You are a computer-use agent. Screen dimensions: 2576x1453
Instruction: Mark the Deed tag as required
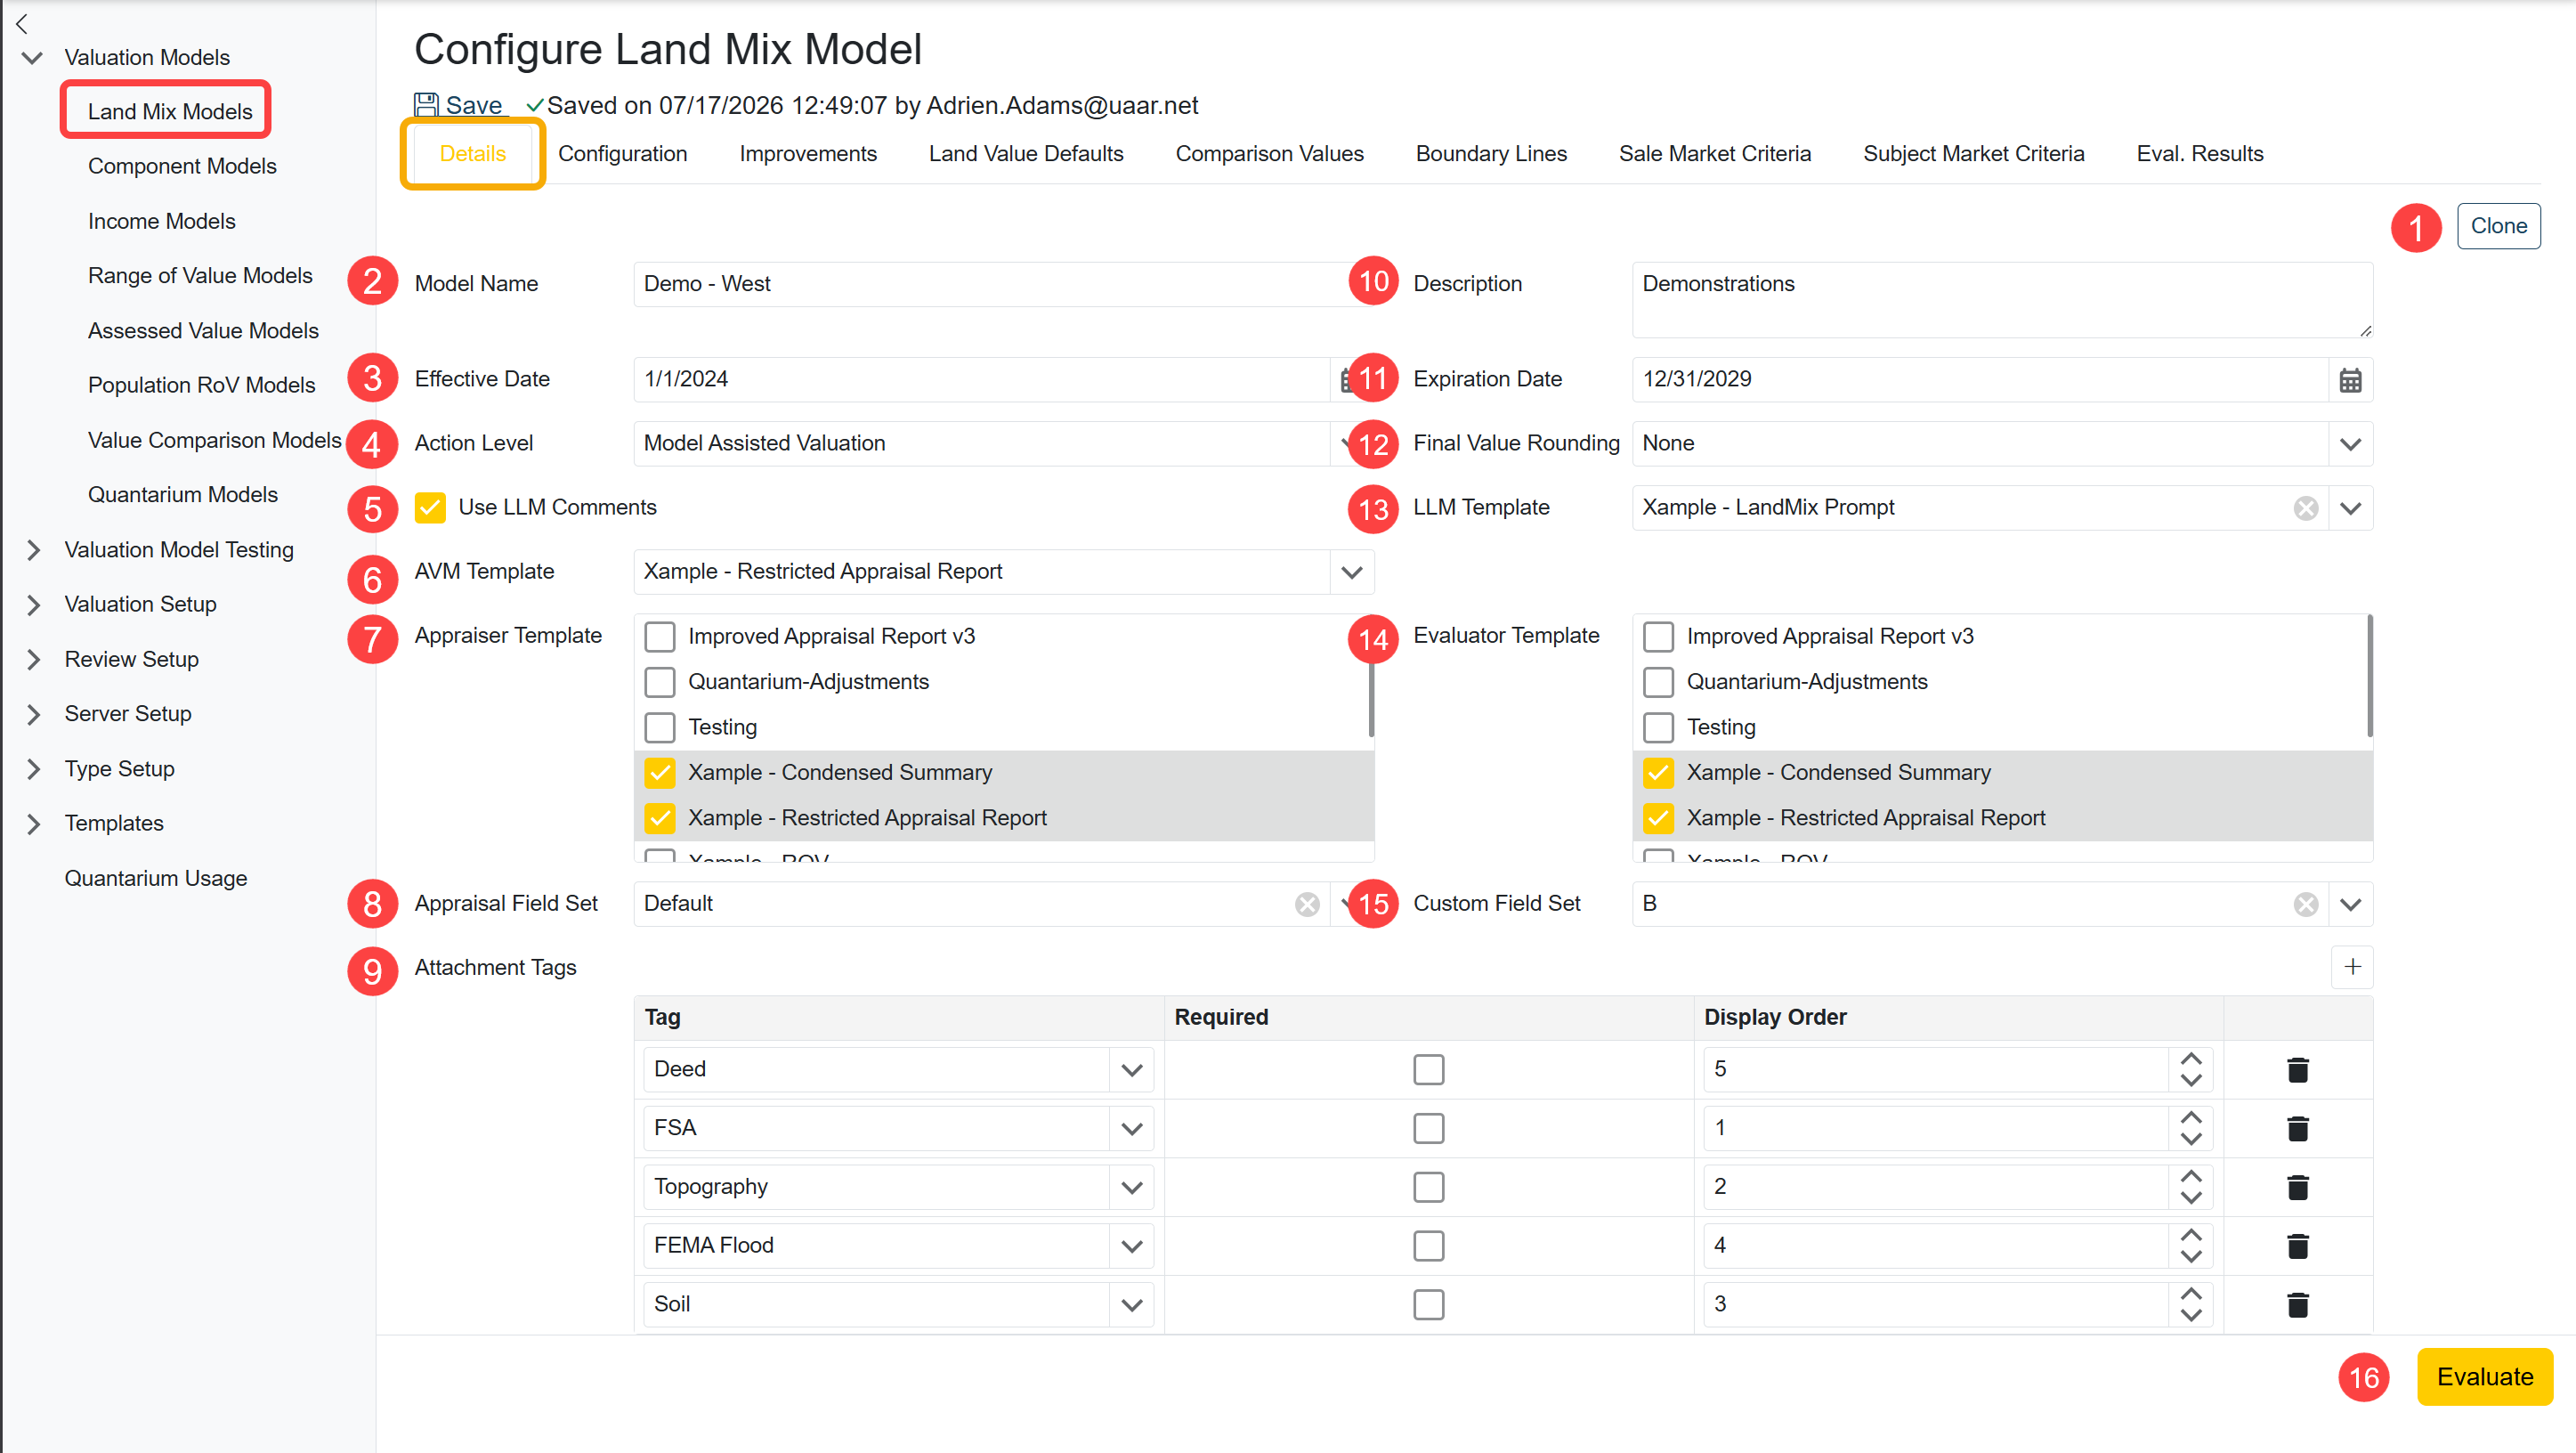(1428, 1070)
